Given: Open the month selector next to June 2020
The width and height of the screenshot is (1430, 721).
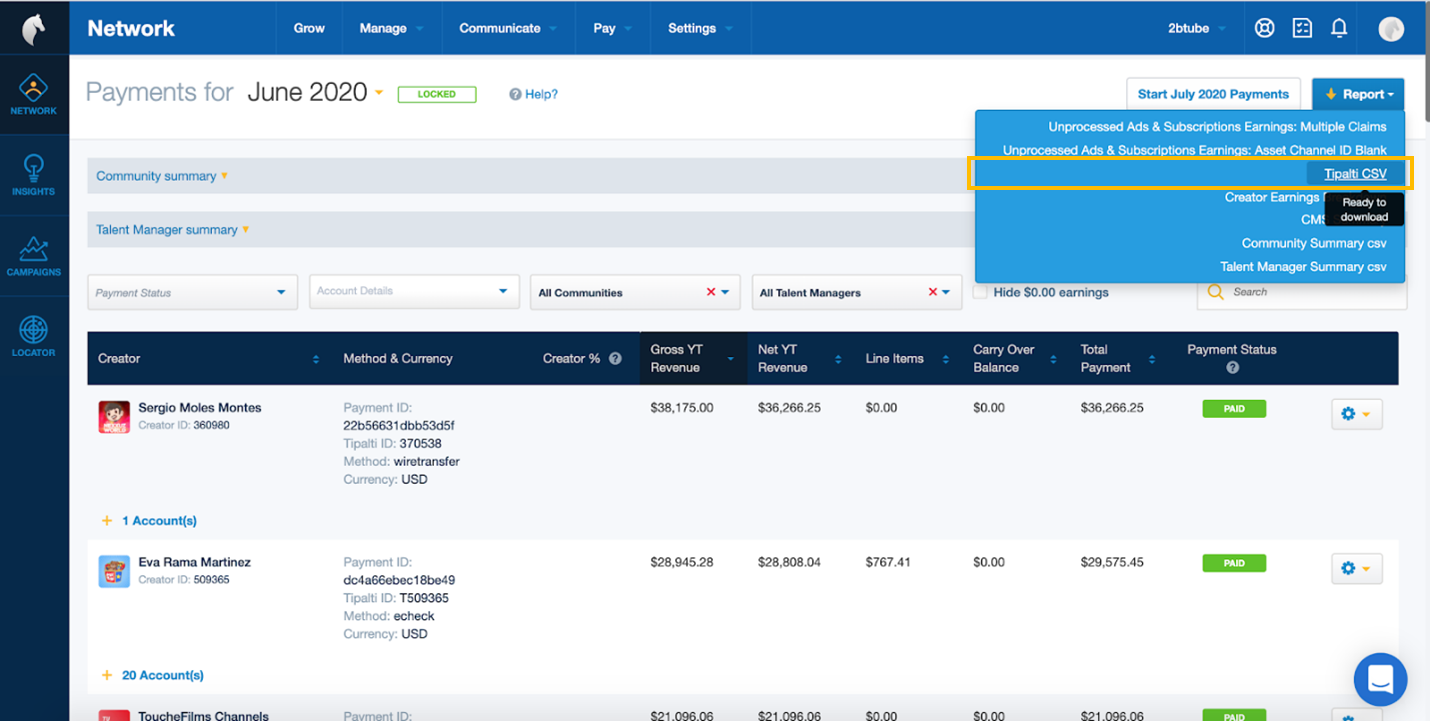Looking at the screenshot, I should 378,91.
